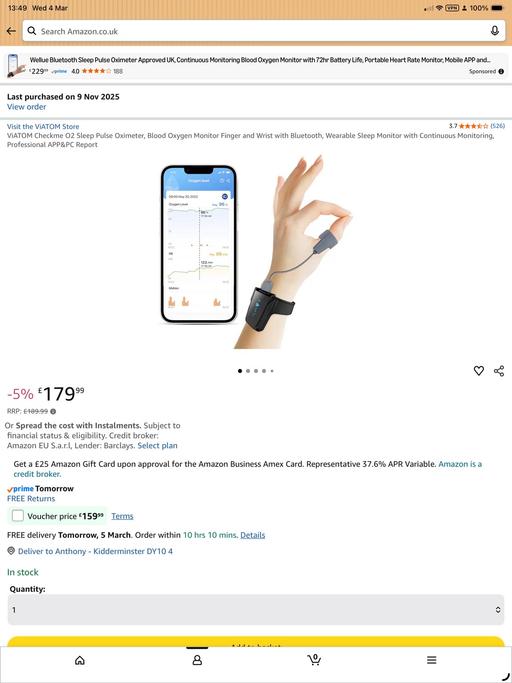Tap the Sponsored info icon
Image resolution: width=512 pixels, height=683 pixels.
[x=501, y=71]
